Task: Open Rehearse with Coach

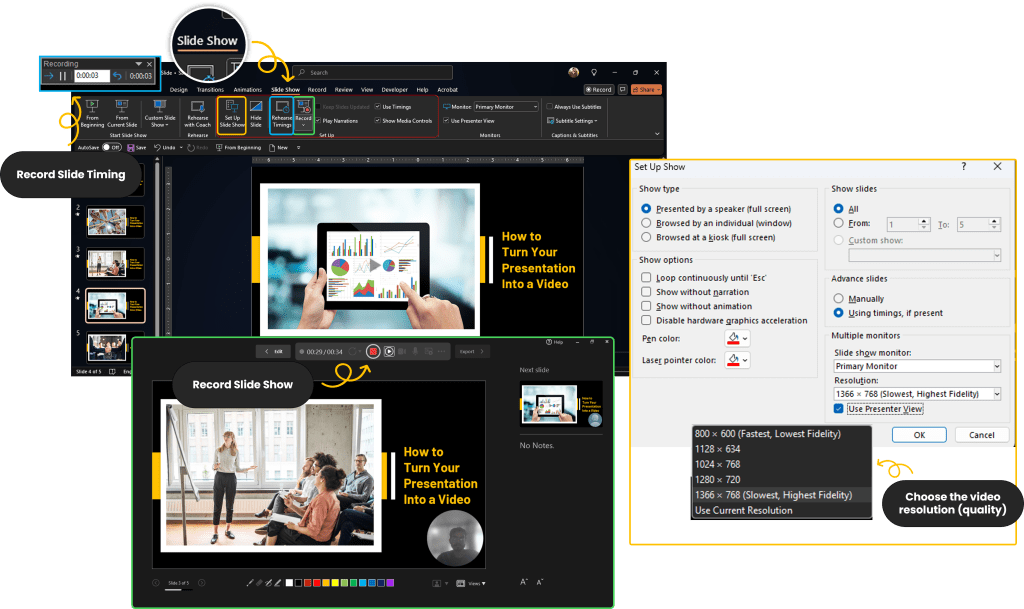Action: pos(197,113)
